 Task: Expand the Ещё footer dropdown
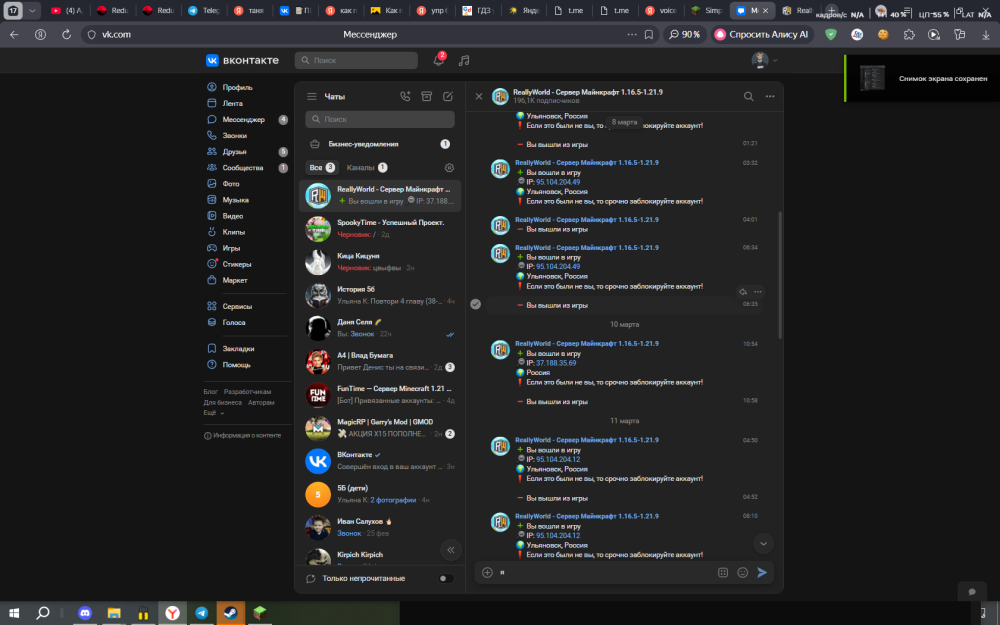click(x=214, y=413)
